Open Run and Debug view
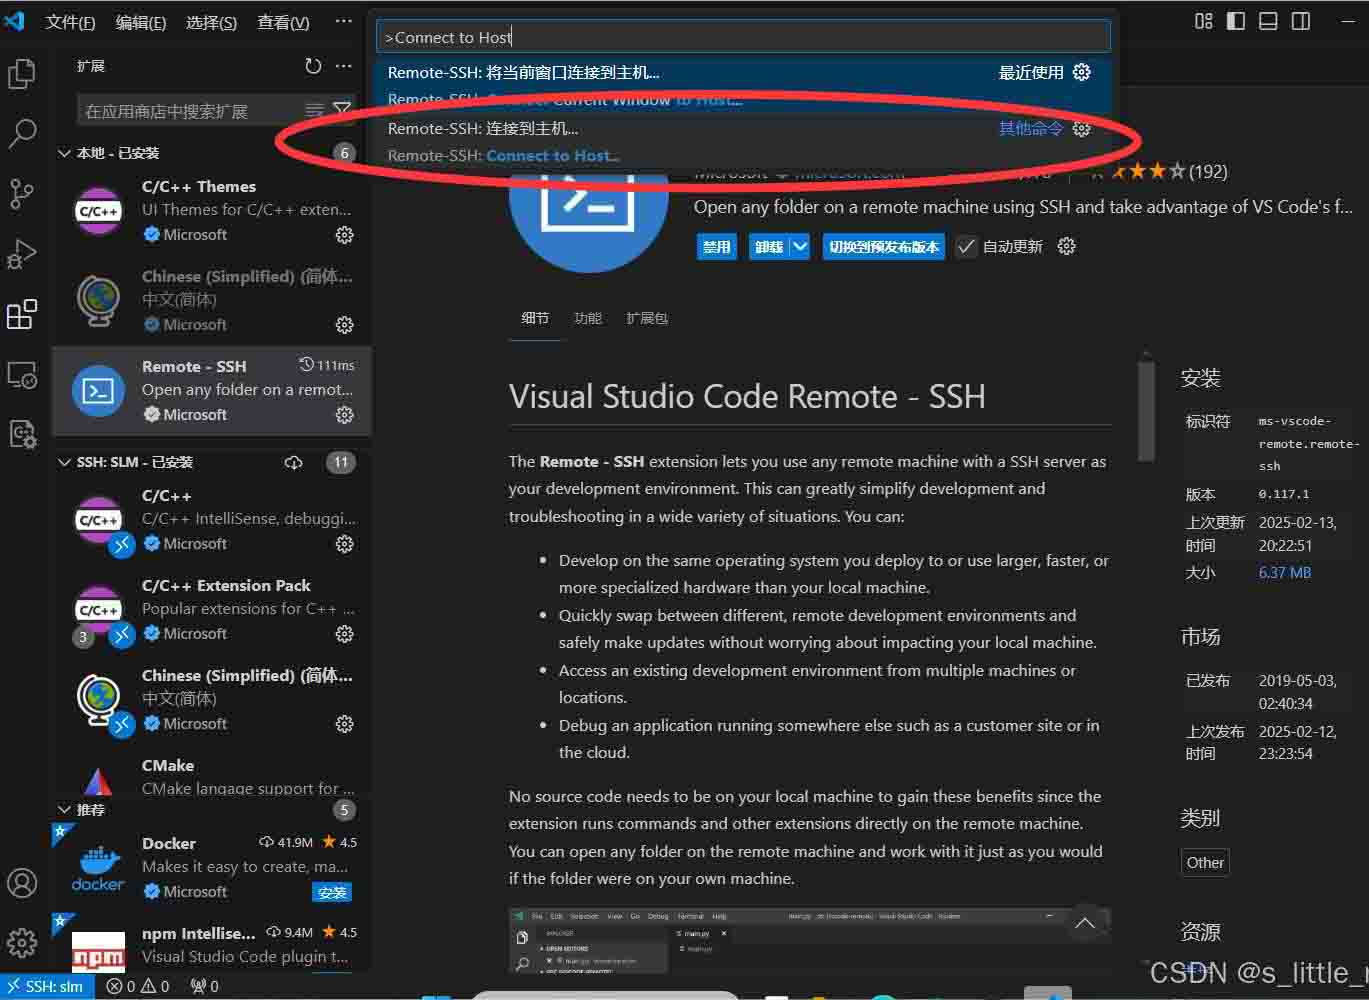The image size is (1369, 1000). (22, 254)
